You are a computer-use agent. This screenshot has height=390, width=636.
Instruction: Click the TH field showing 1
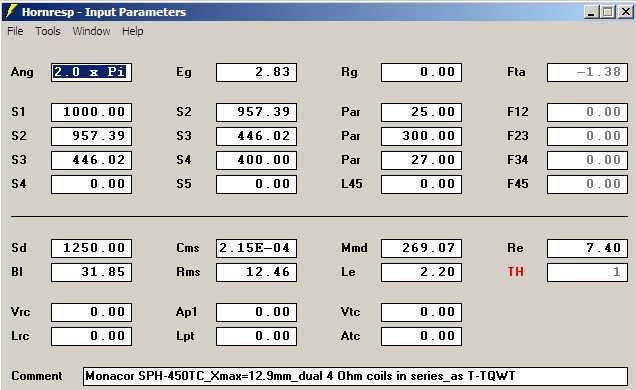(x=587, y=272)
